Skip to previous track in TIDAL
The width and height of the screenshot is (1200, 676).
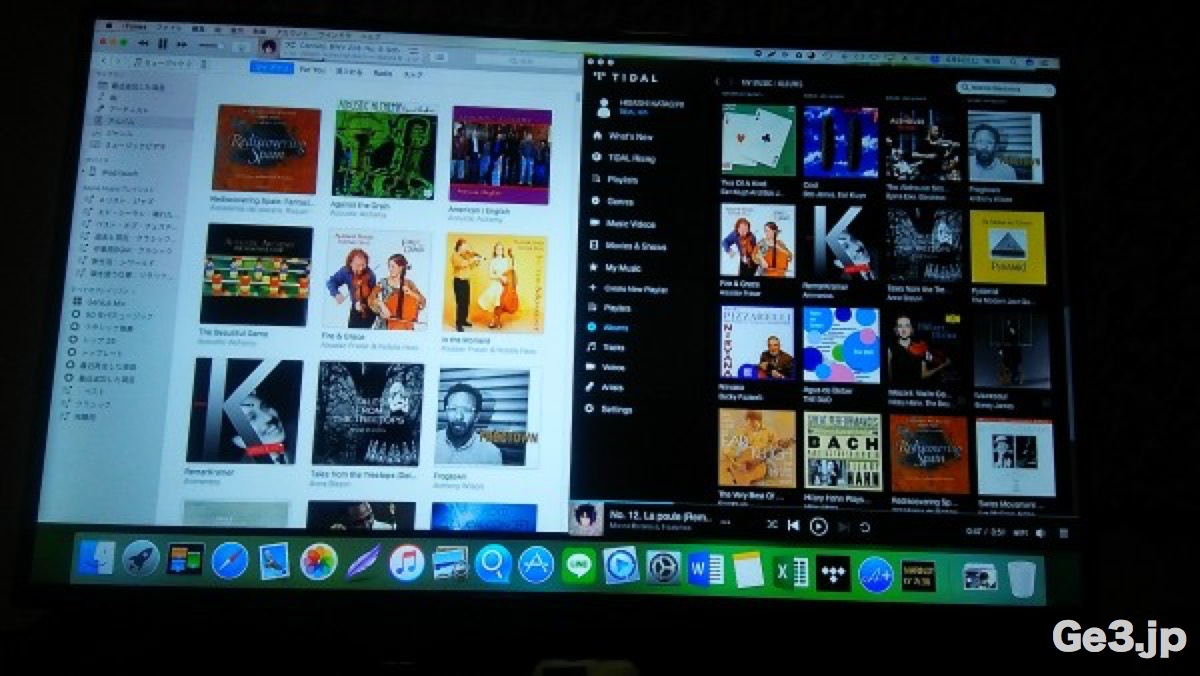794,524
